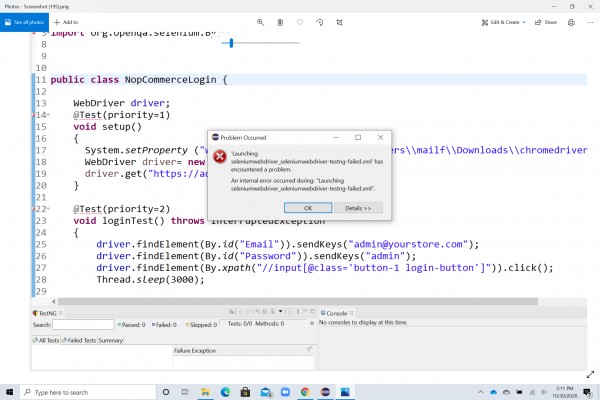Screen dimensions: 600x400
Task: Click OneDrive cloud icon in system tray
Action: pyautogui.click(x=494, y=392)
